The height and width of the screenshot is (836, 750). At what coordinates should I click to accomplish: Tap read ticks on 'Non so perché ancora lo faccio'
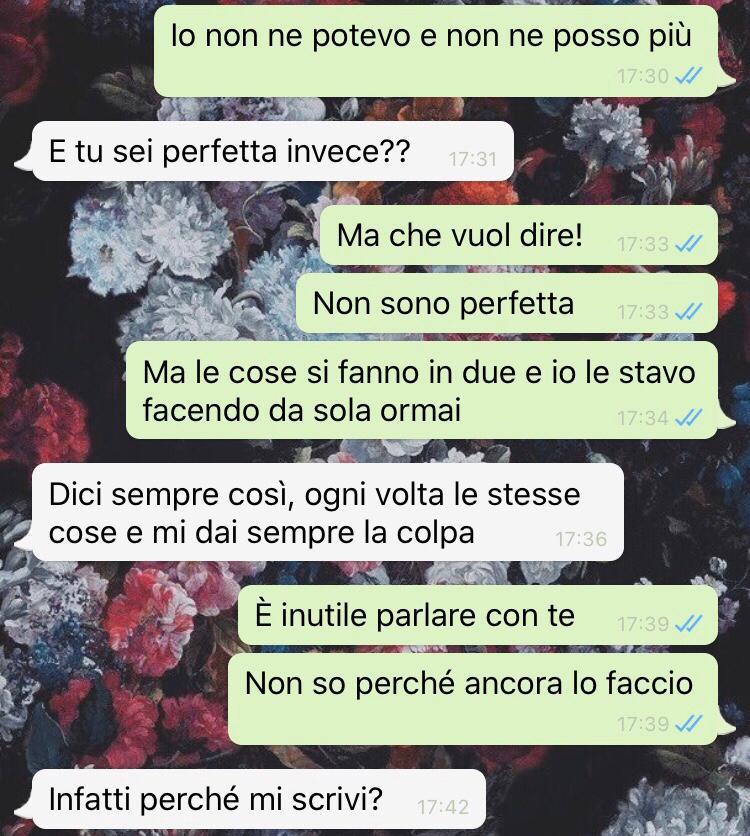pyautogui.click(x=688, y=724)
